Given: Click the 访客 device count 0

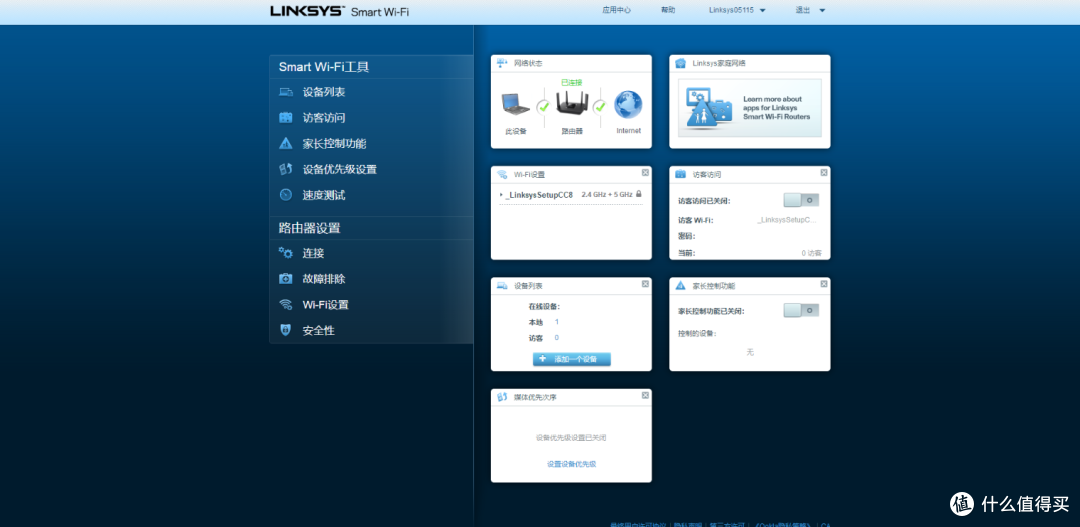Looking at the screenshot, I should tap(557, 338).
